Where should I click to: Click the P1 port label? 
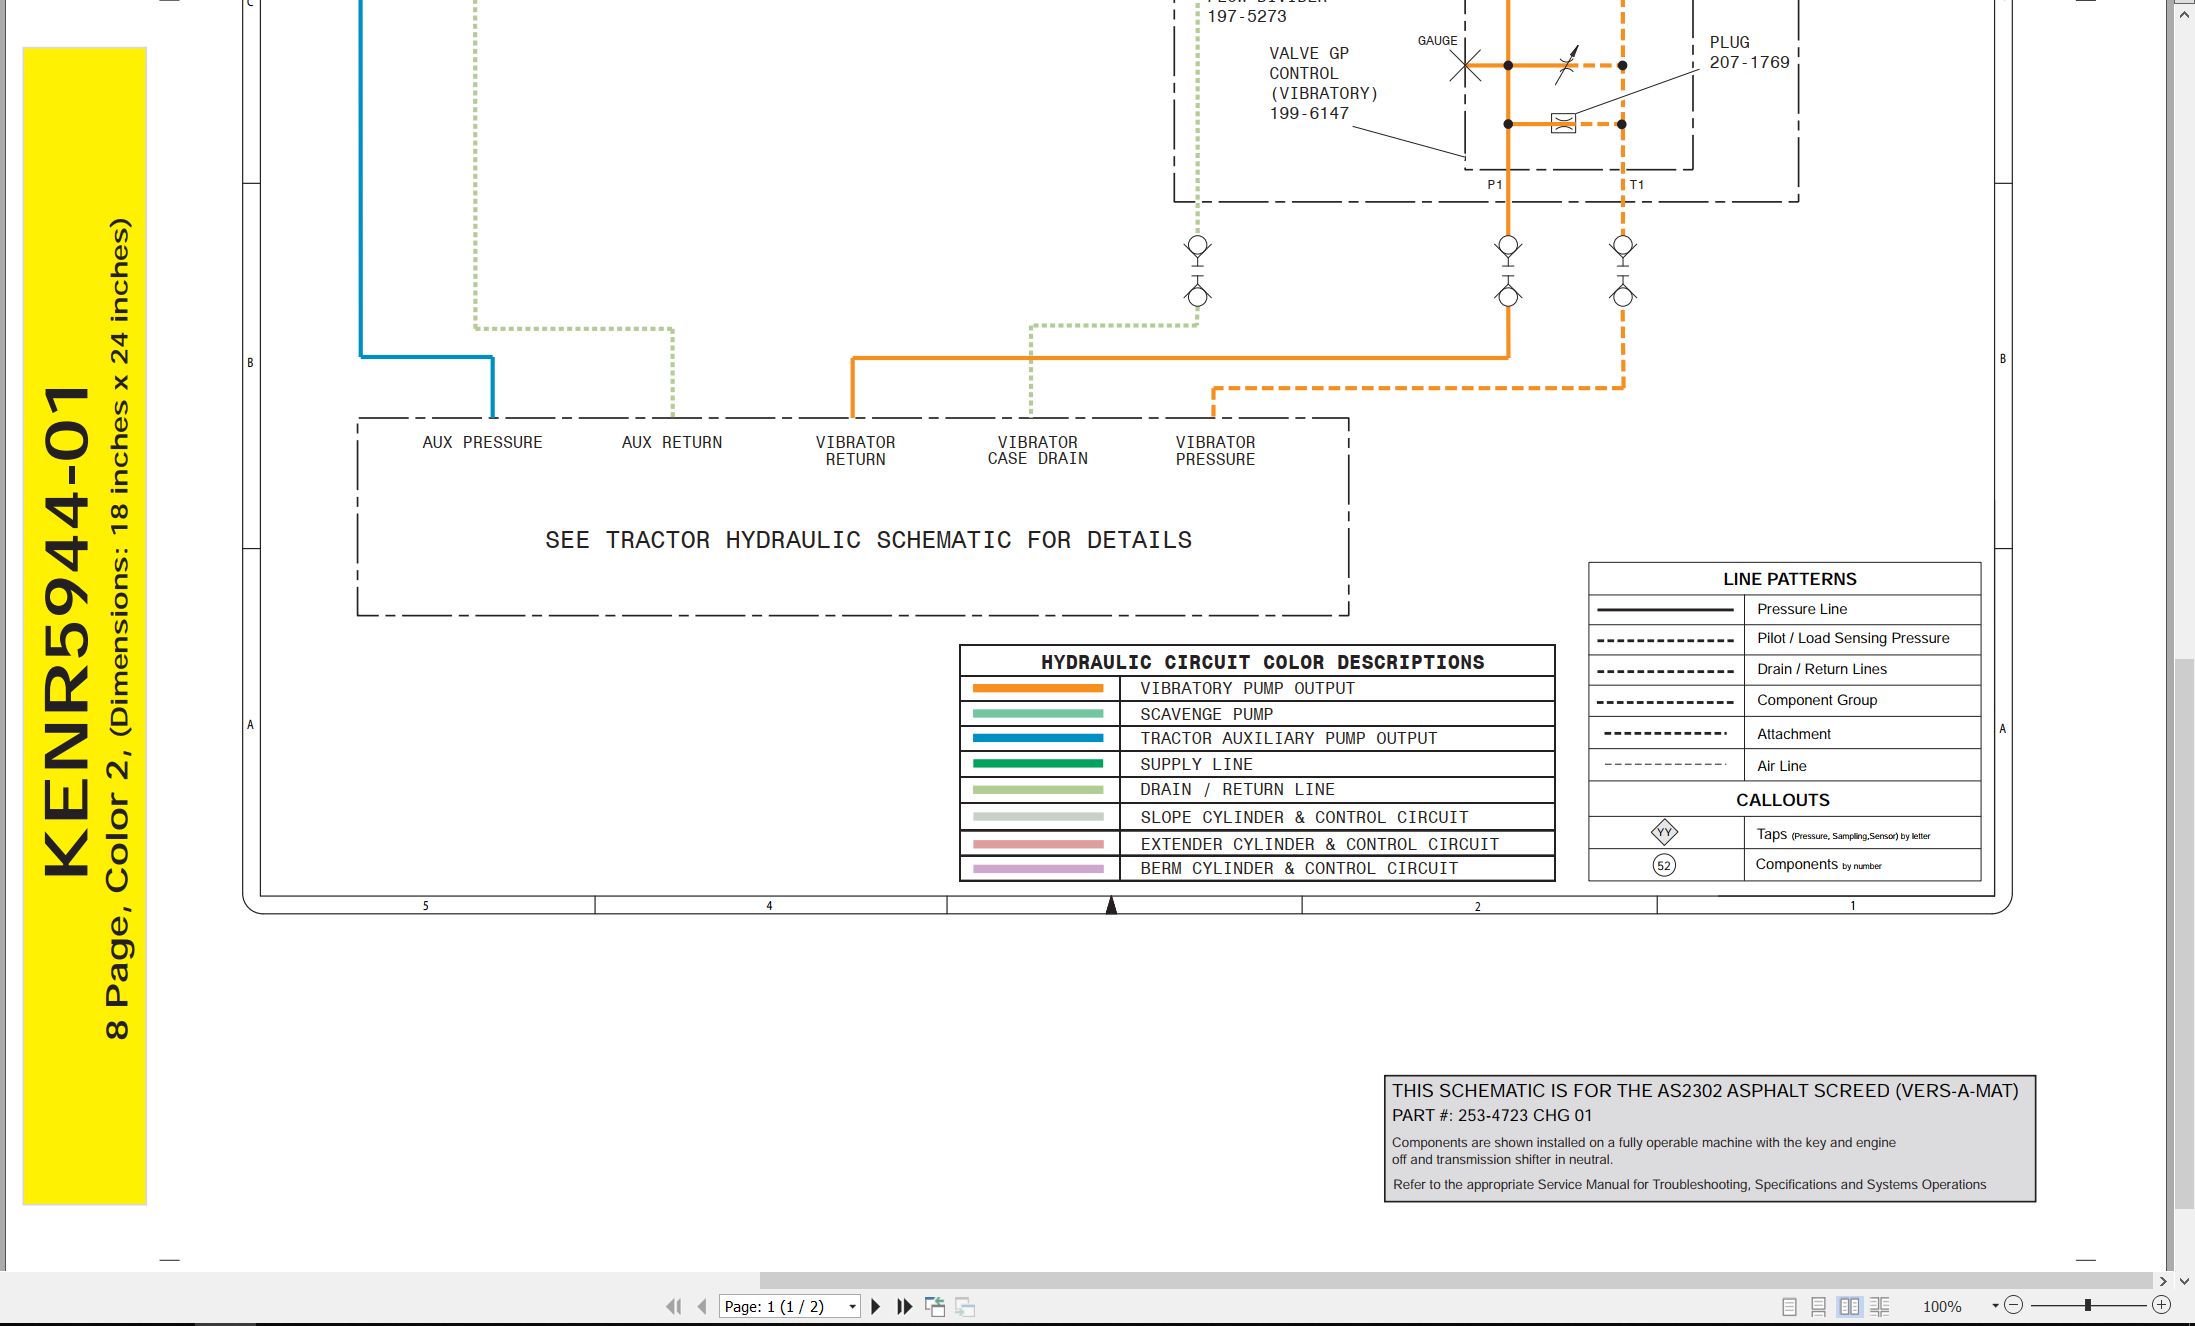click(1494, 185)
